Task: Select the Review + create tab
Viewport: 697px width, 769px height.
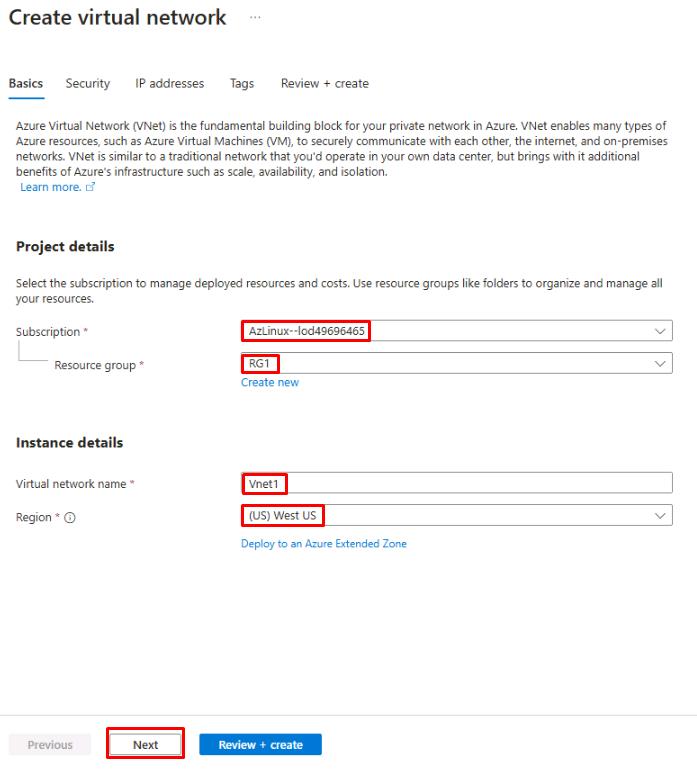Action: coord(325,83)
